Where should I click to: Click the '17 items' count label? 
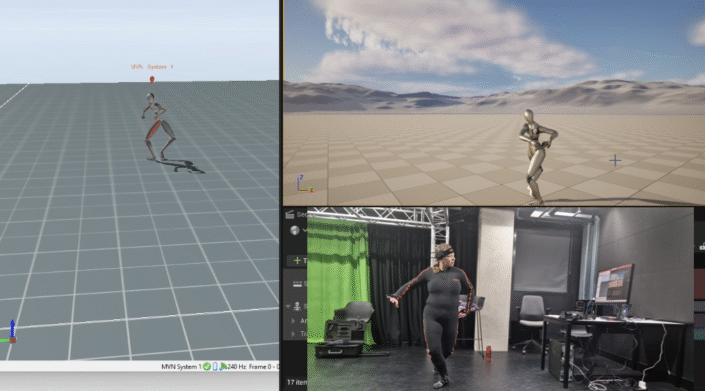coord(297,382)
